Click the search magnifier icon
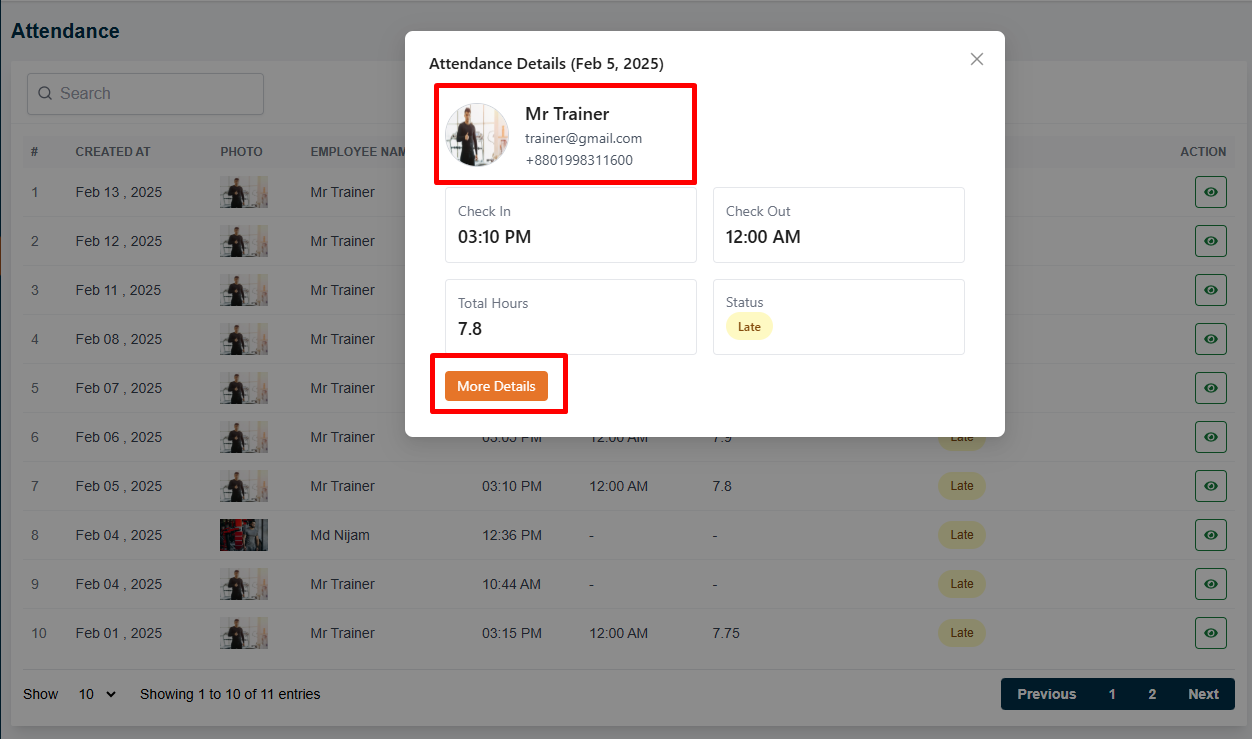 point(45,93)
